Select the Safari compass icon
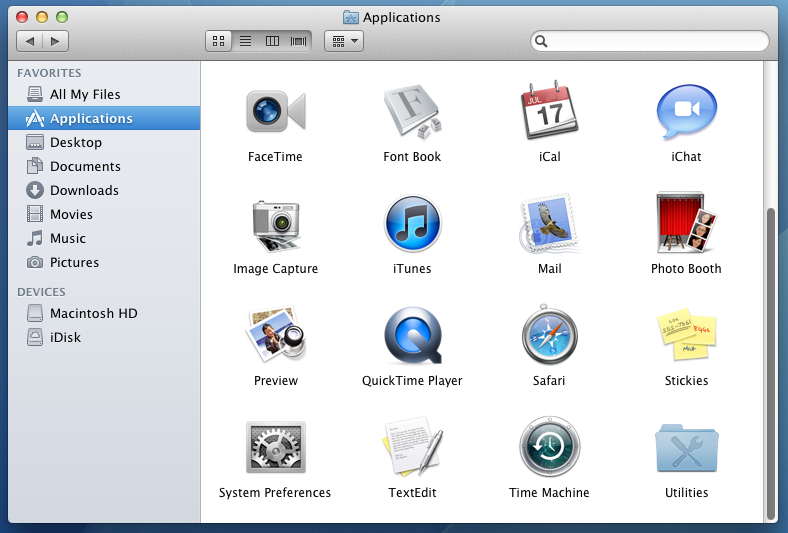This screenshot has width=788, height=533. coord(549,335)
